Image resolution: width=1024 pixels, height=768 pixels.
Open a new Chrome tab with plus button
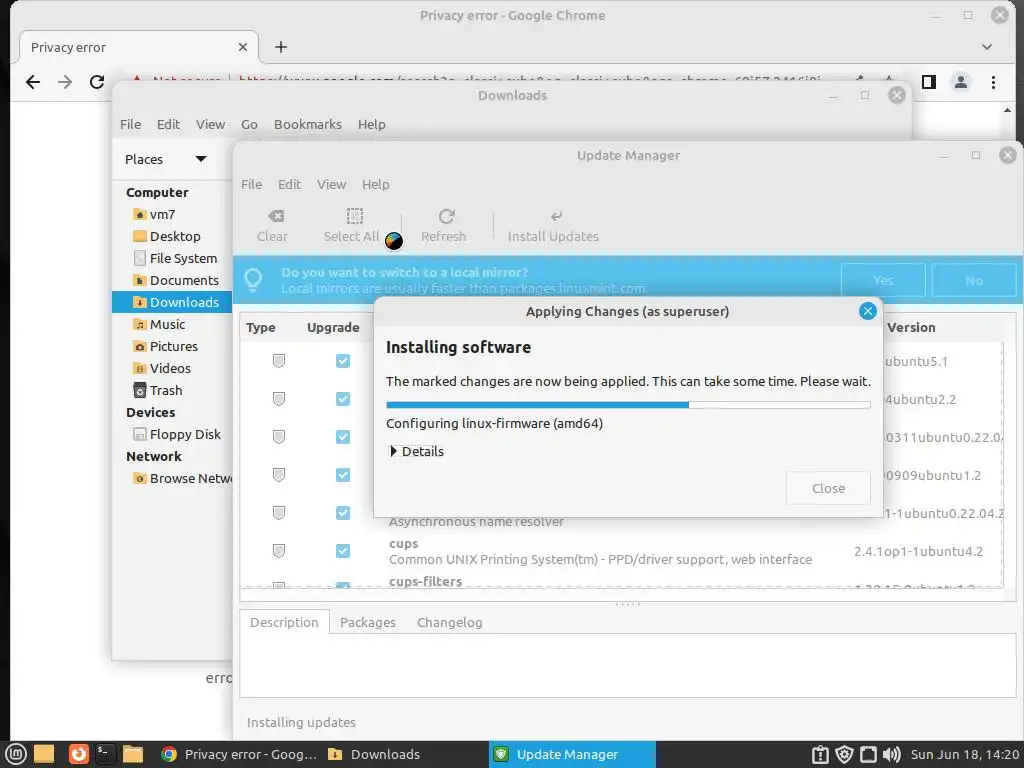281,47
